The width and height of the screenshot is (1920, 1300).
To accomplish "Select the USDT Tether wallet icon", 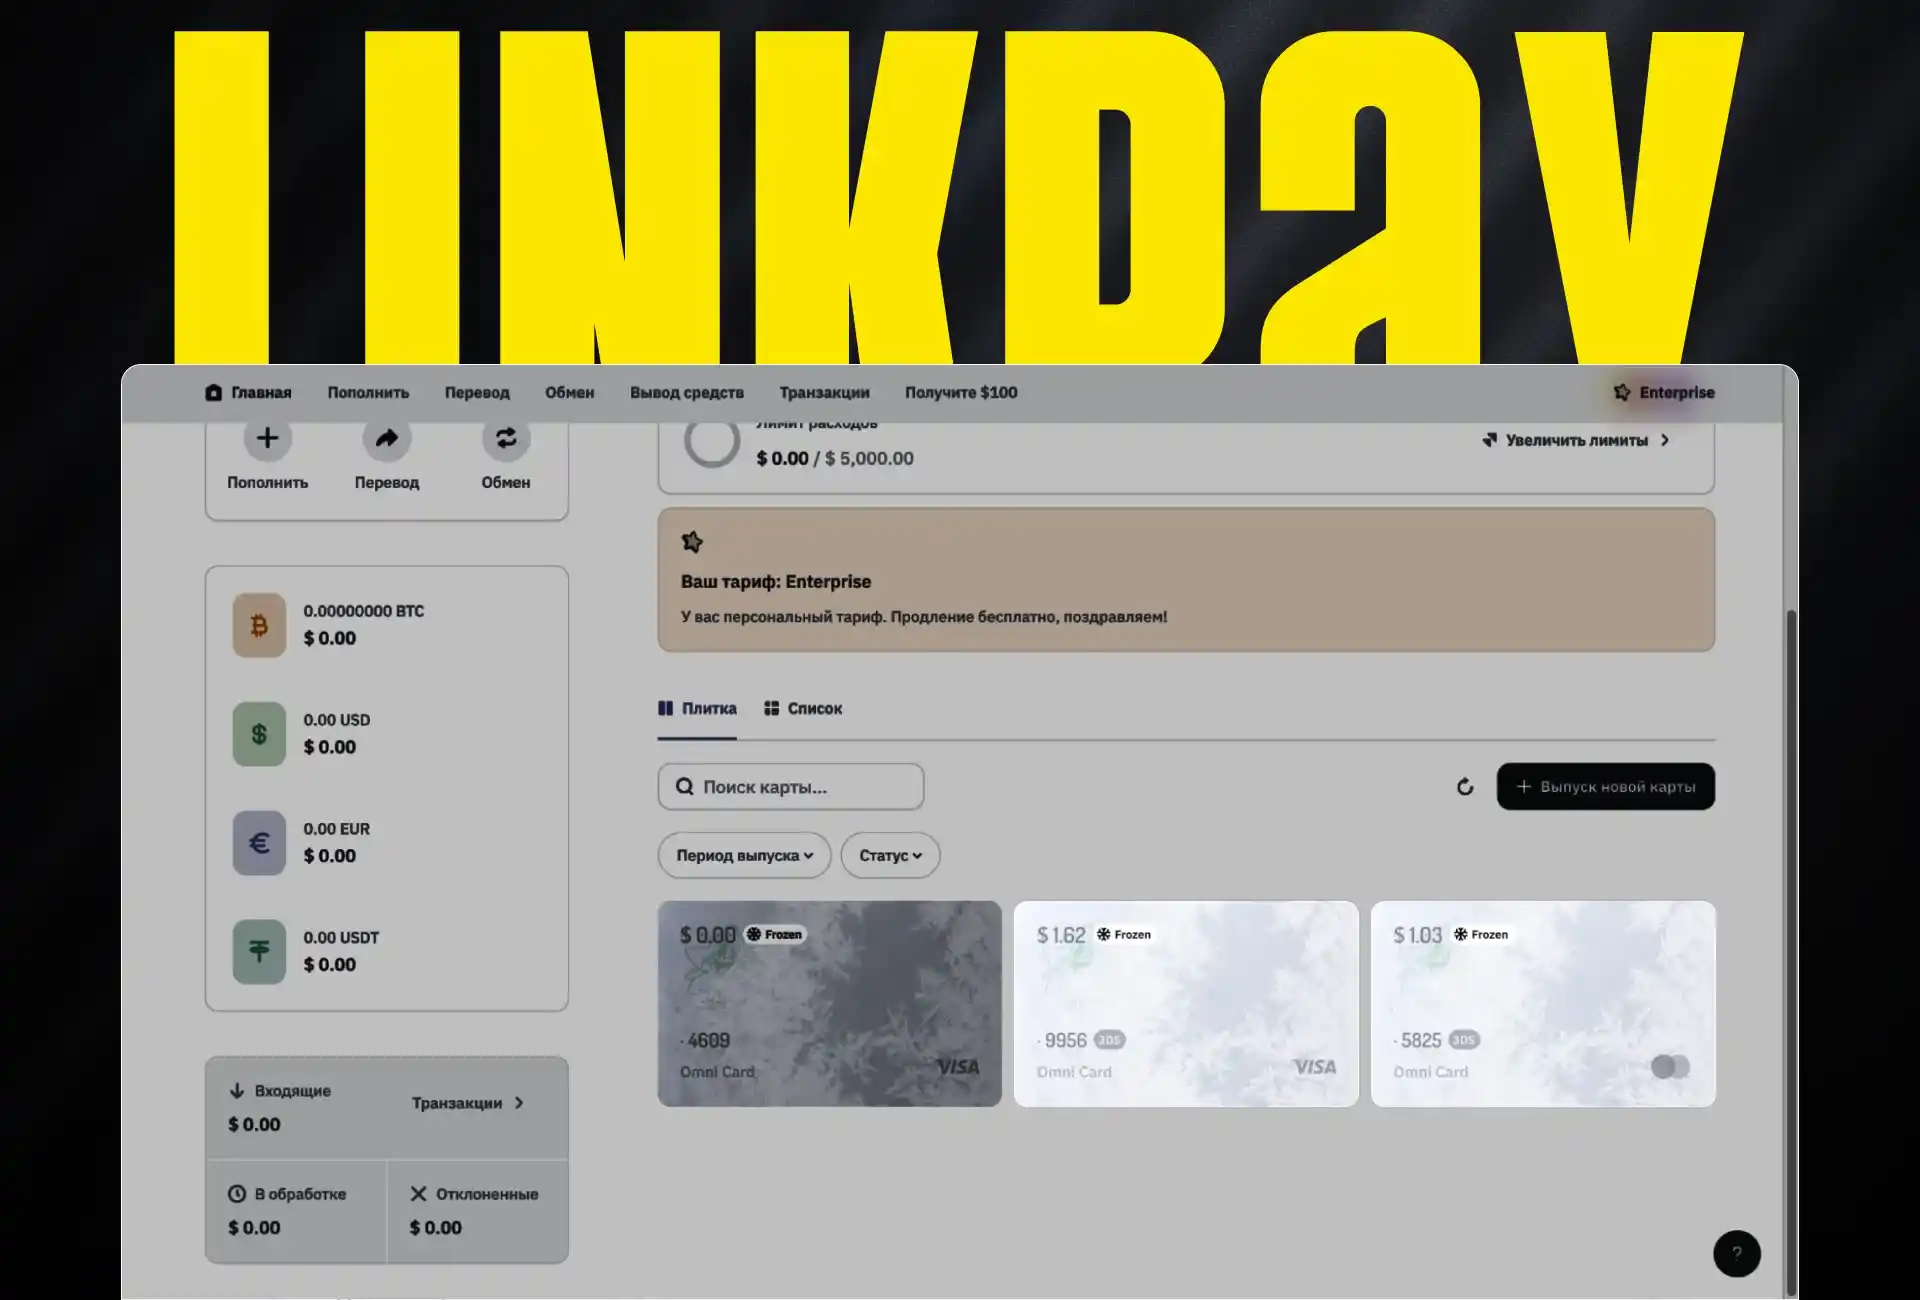I will pos(259,952).
